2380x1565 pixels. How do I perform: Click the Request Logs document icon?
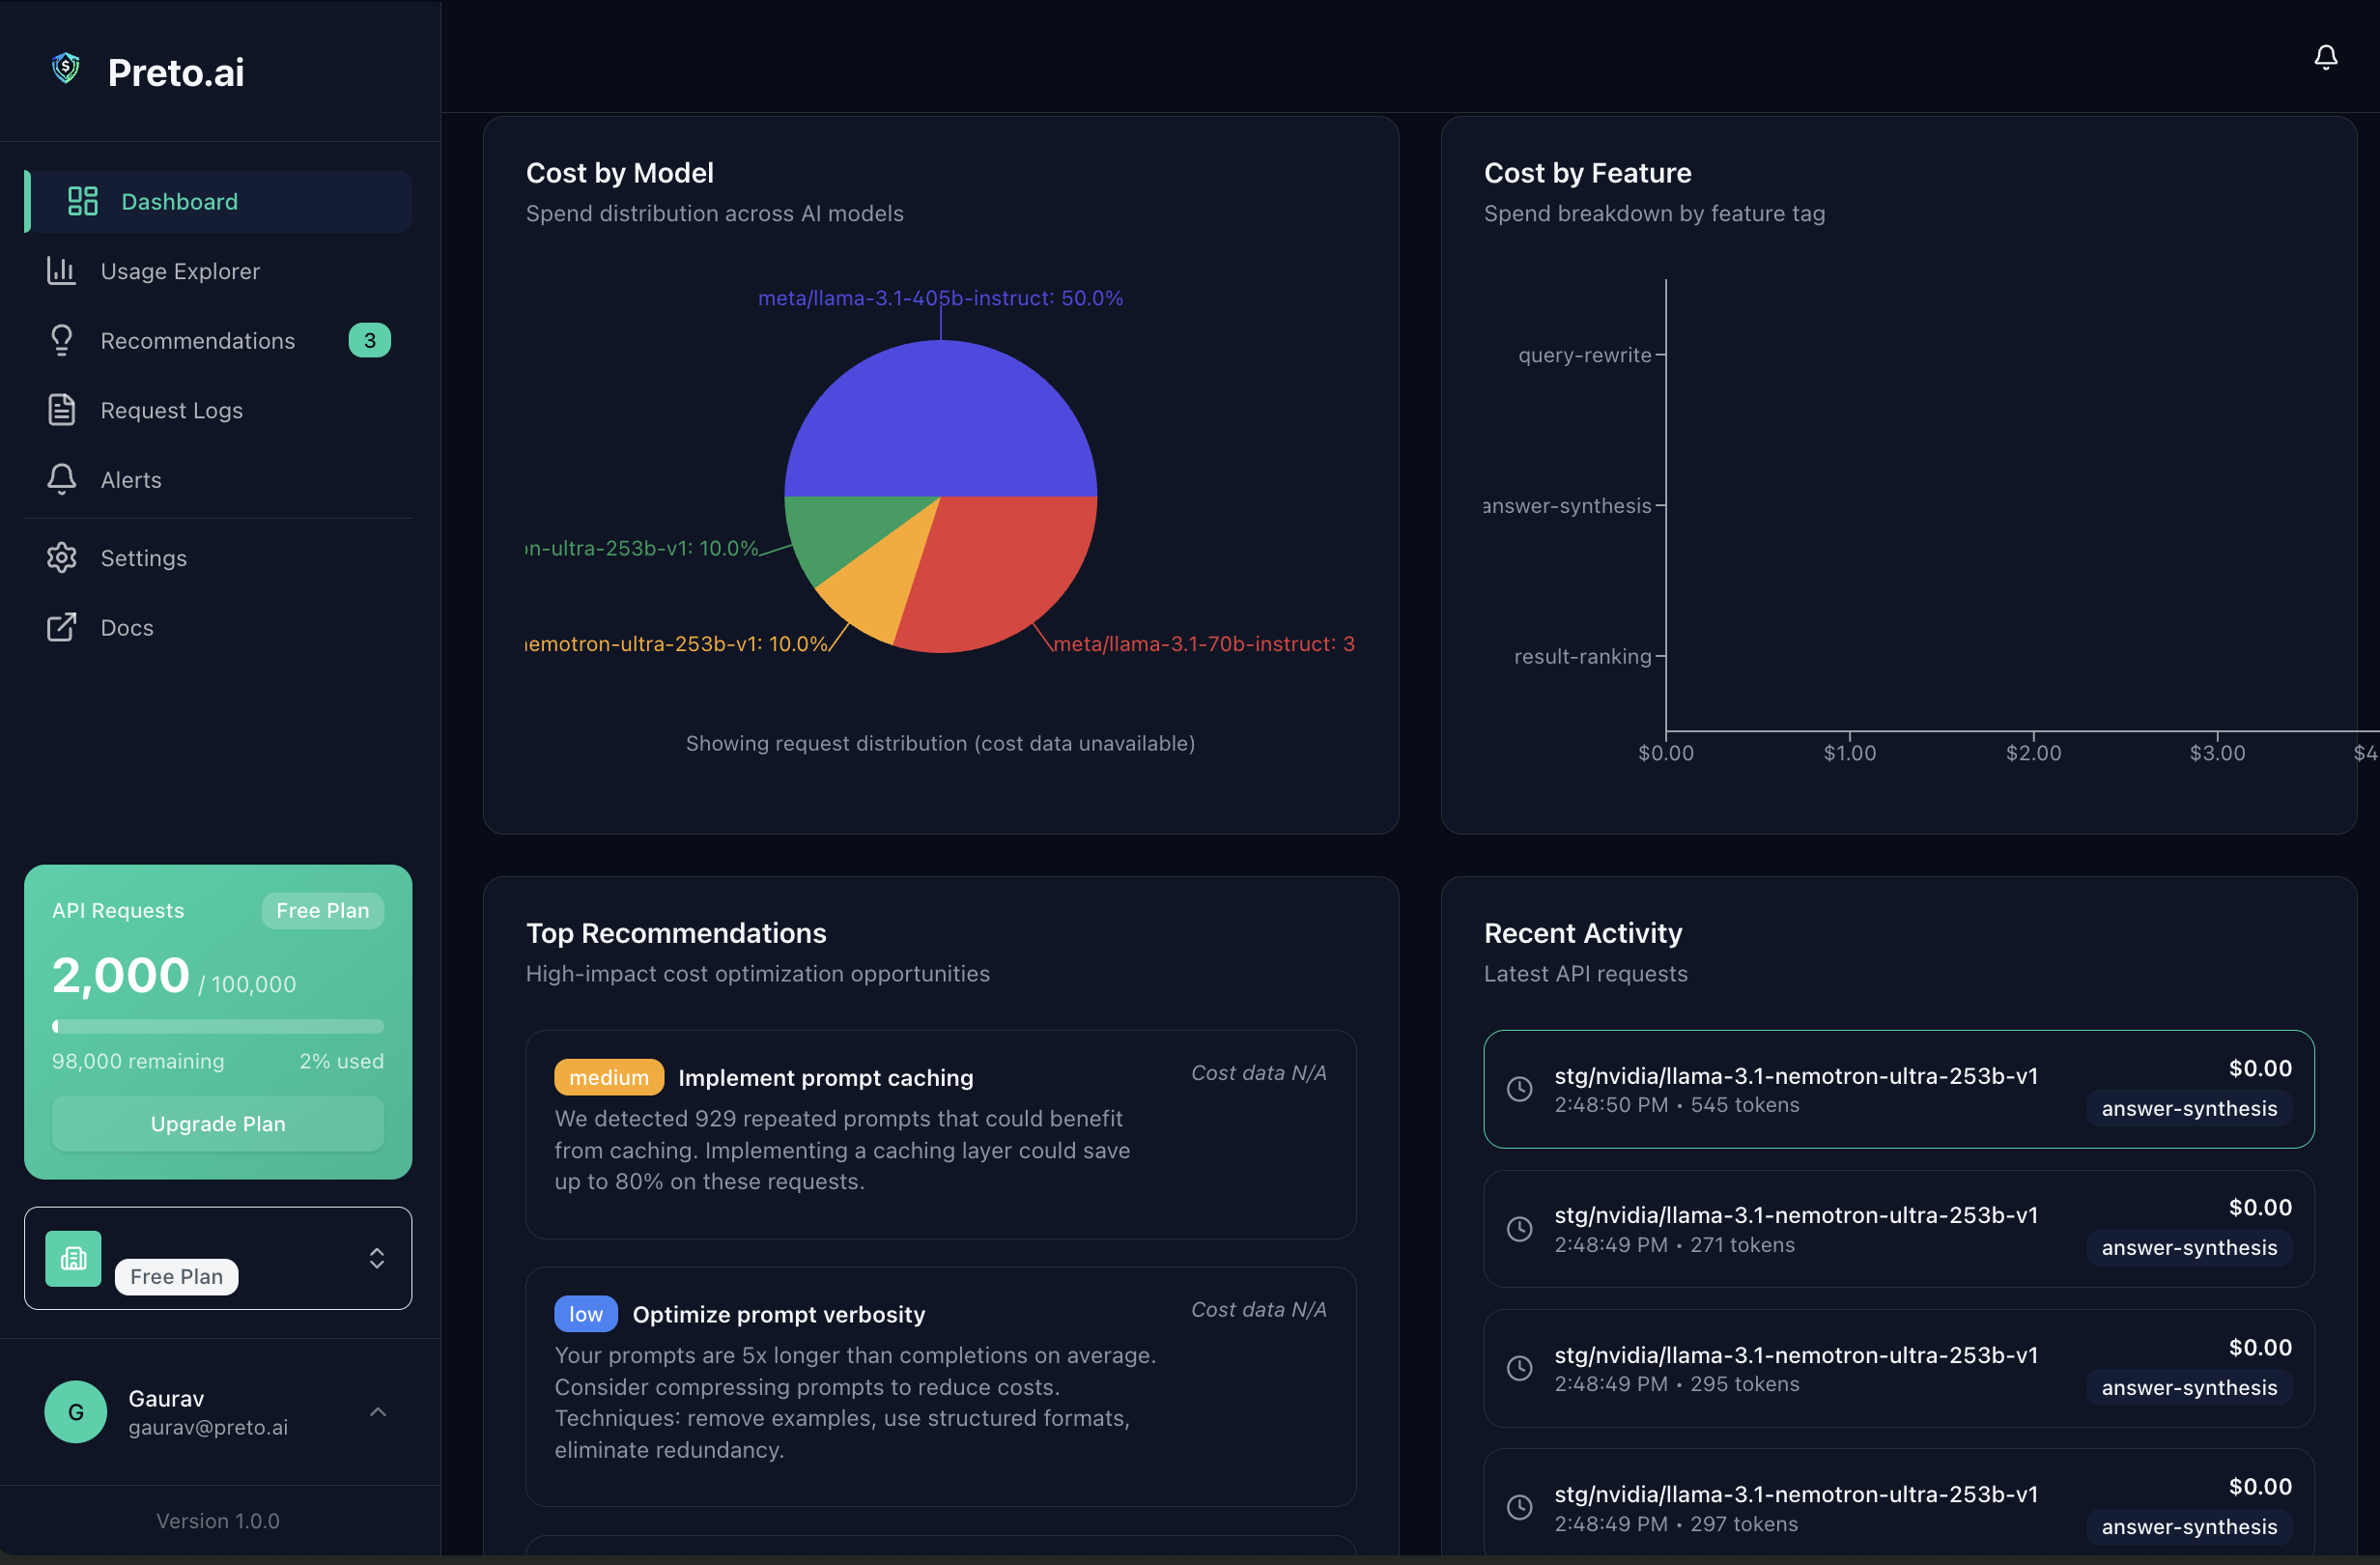click(62, 409)
